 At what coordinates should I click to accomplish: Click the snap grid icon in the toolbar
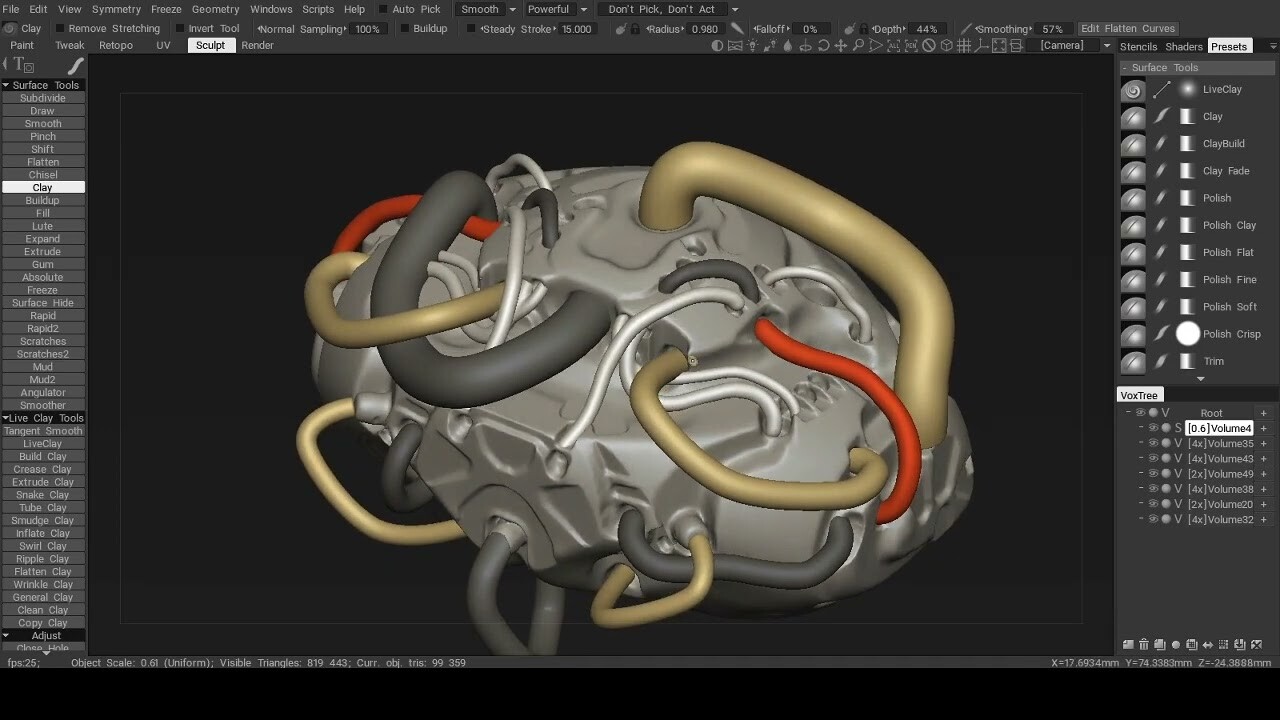pyautogui.click(x=964, y=45)
